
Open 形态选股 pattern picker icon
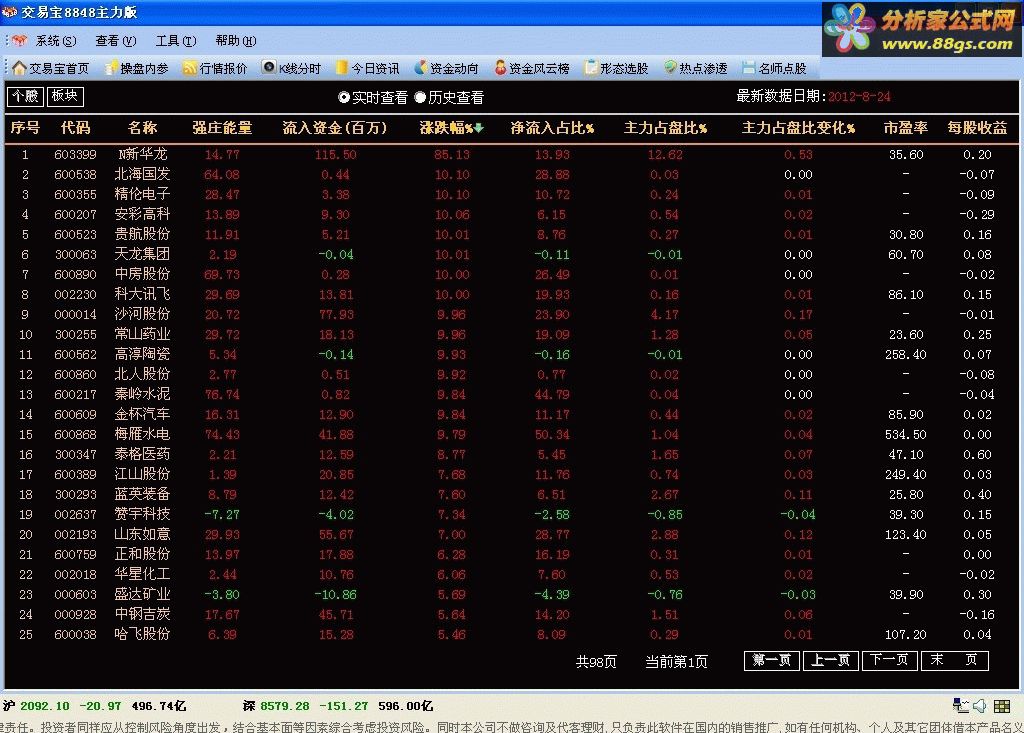point(591,67)
